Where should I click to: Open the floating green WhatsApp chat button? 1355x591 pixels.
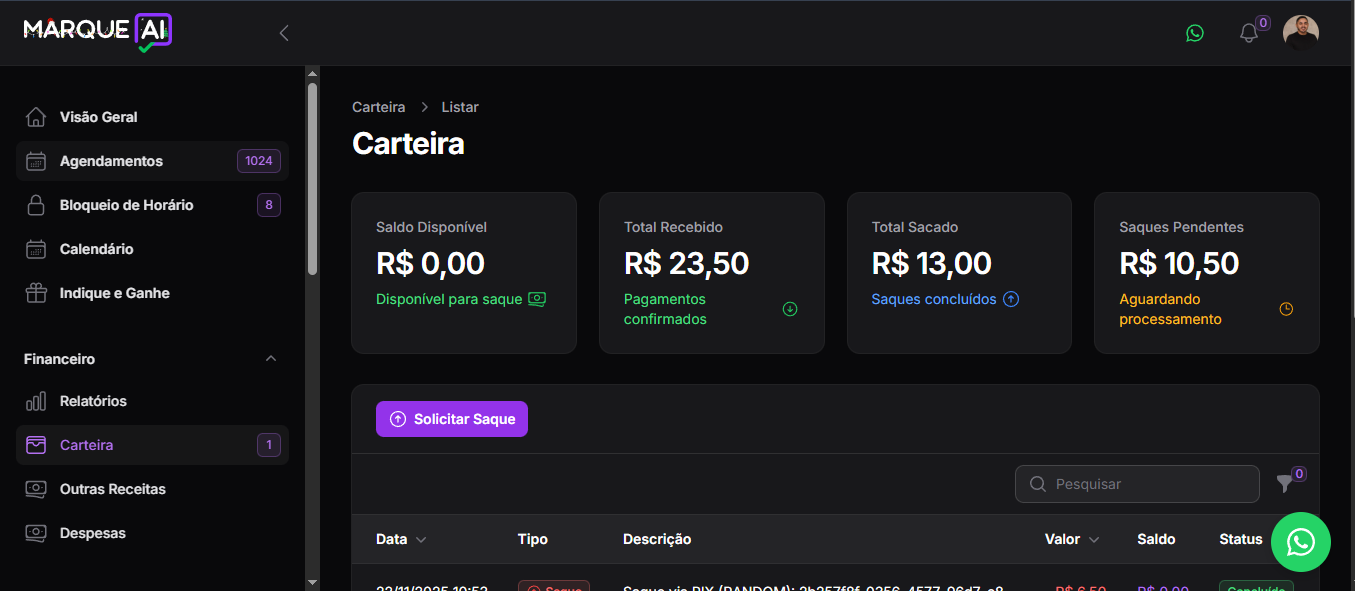pyautogui.click(x=1301, y=542)
